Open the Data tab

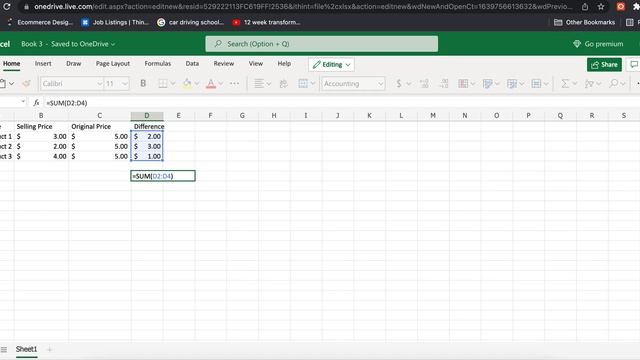[192, 64]
